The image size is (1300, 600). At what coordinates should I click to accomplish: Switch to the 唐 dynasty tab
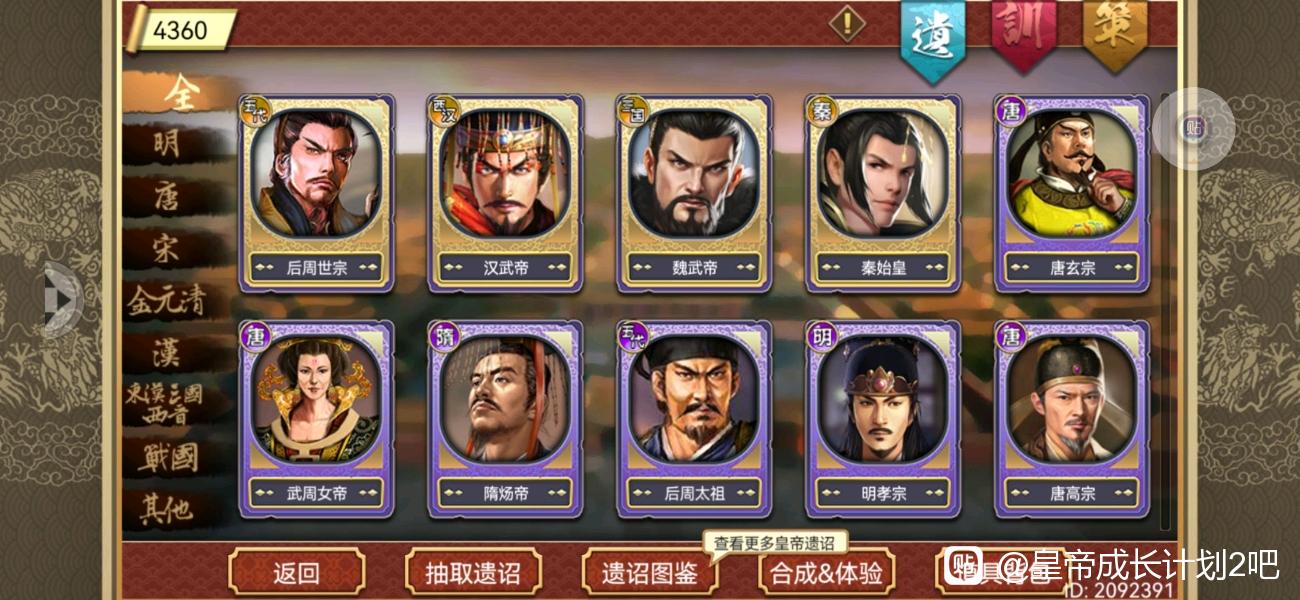click(167, 197)
